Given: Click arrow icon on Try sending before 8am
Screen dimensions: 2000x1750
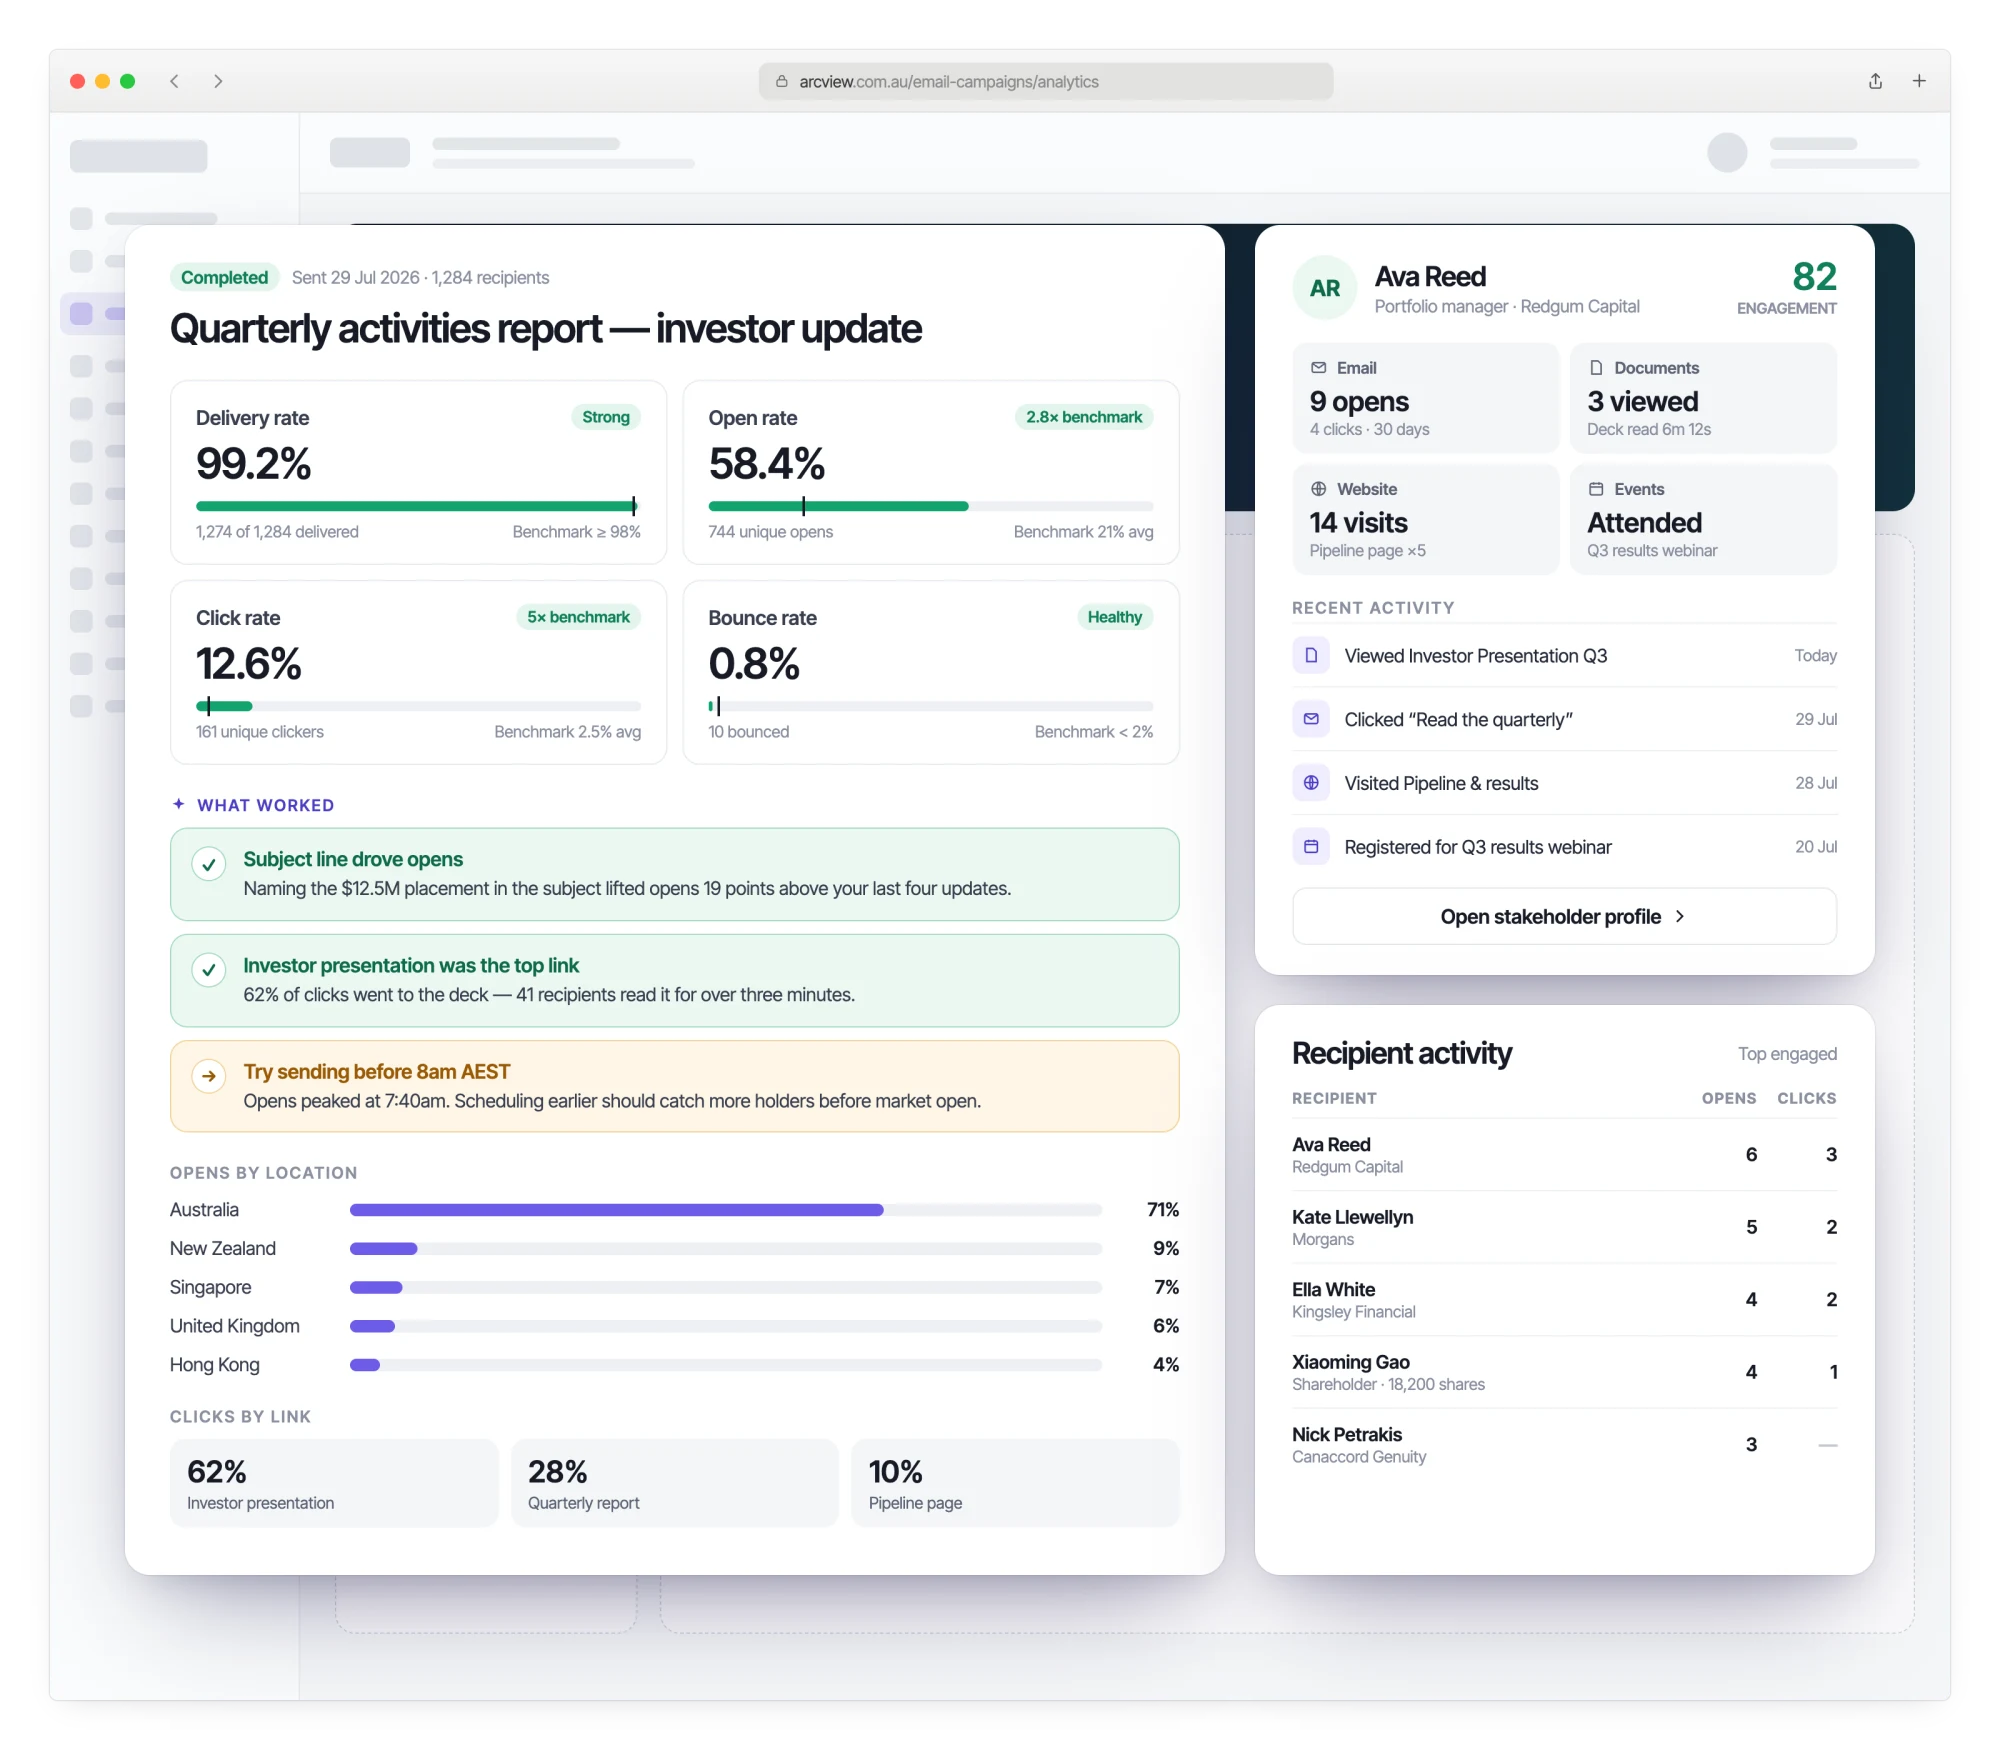Looking at the screenshot, I should click(208, 1076).
